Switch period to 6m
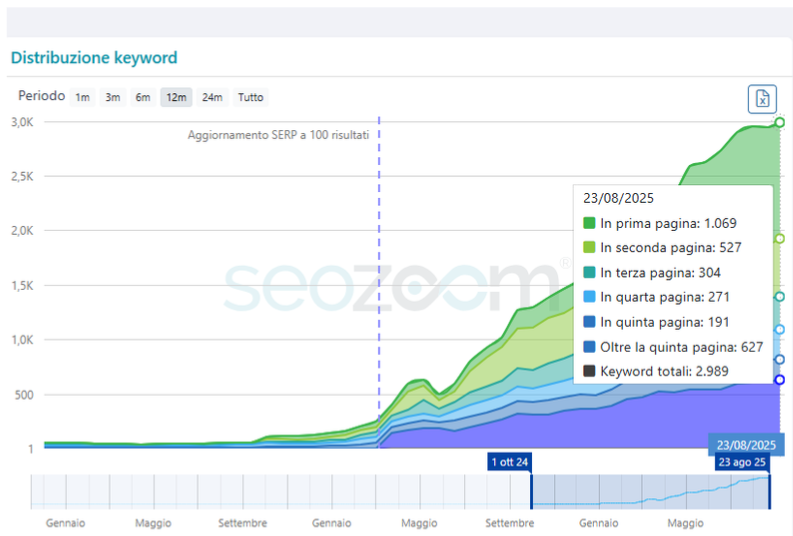 pos(143,97)
